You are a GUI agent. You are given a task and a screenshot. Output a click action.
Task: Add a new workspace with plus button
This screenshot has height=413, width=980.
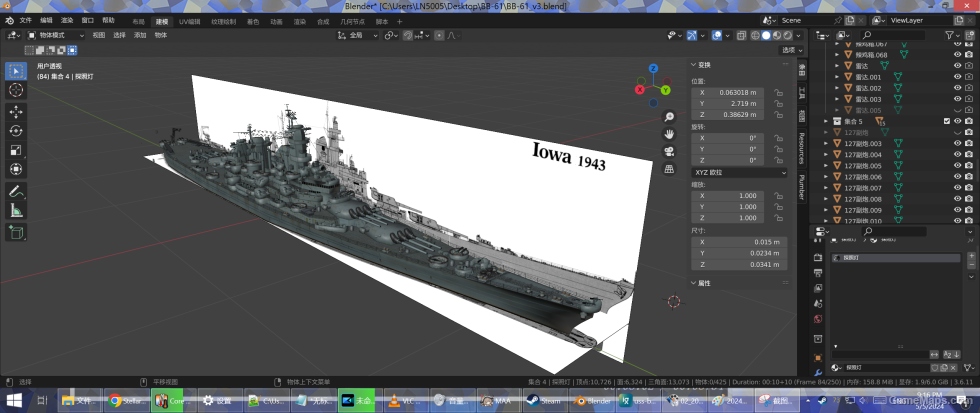(x=400, y=21)
